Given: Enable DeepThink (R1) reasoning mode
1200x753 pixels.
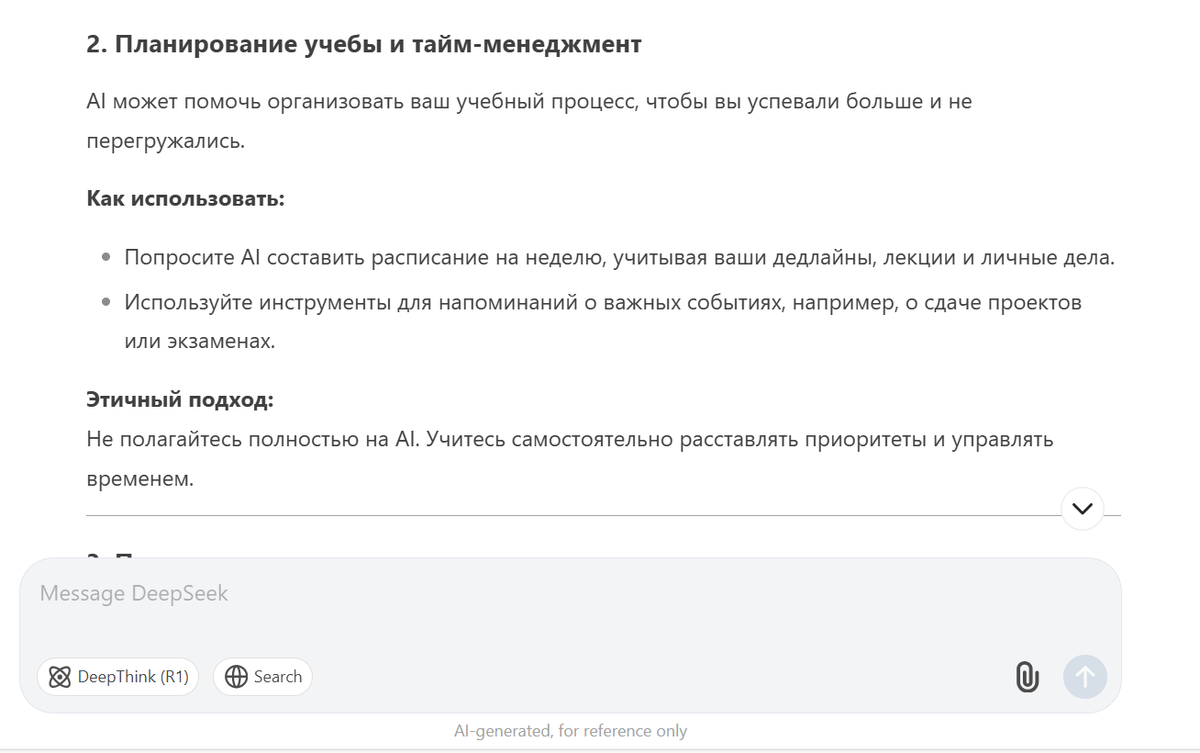Looking at the screenshot, I should coord(119,677).
